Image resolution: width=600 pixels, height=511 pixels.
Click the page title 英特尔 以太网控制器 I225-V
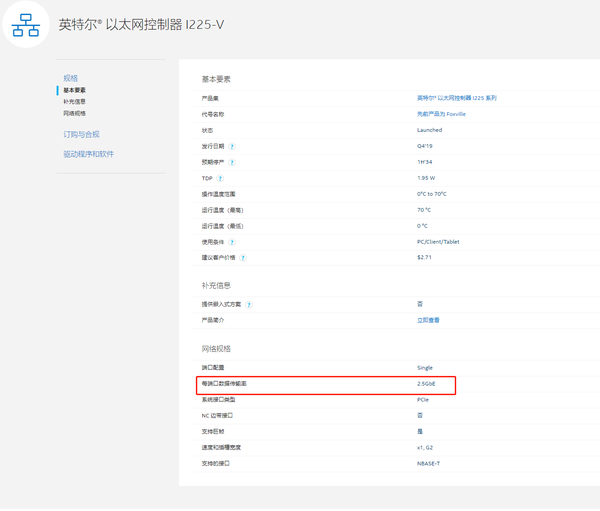[x=141, y=25]
